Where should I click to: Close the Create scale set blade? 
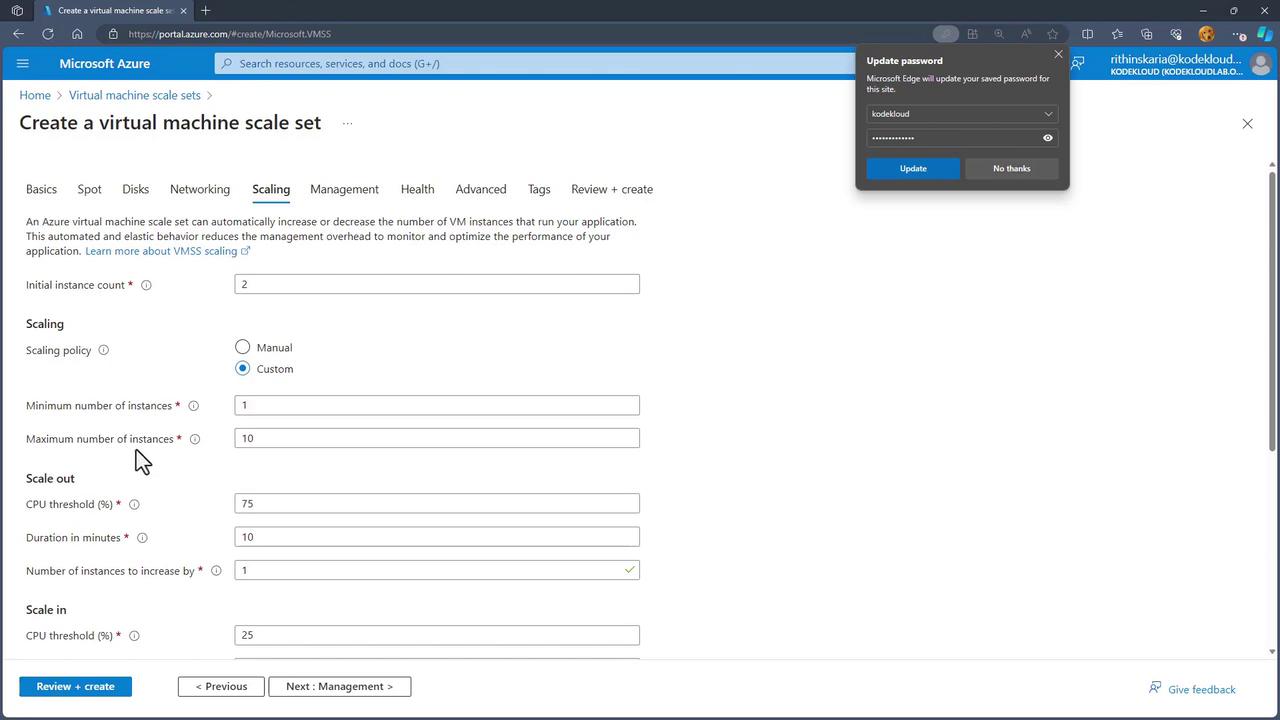1247,124
